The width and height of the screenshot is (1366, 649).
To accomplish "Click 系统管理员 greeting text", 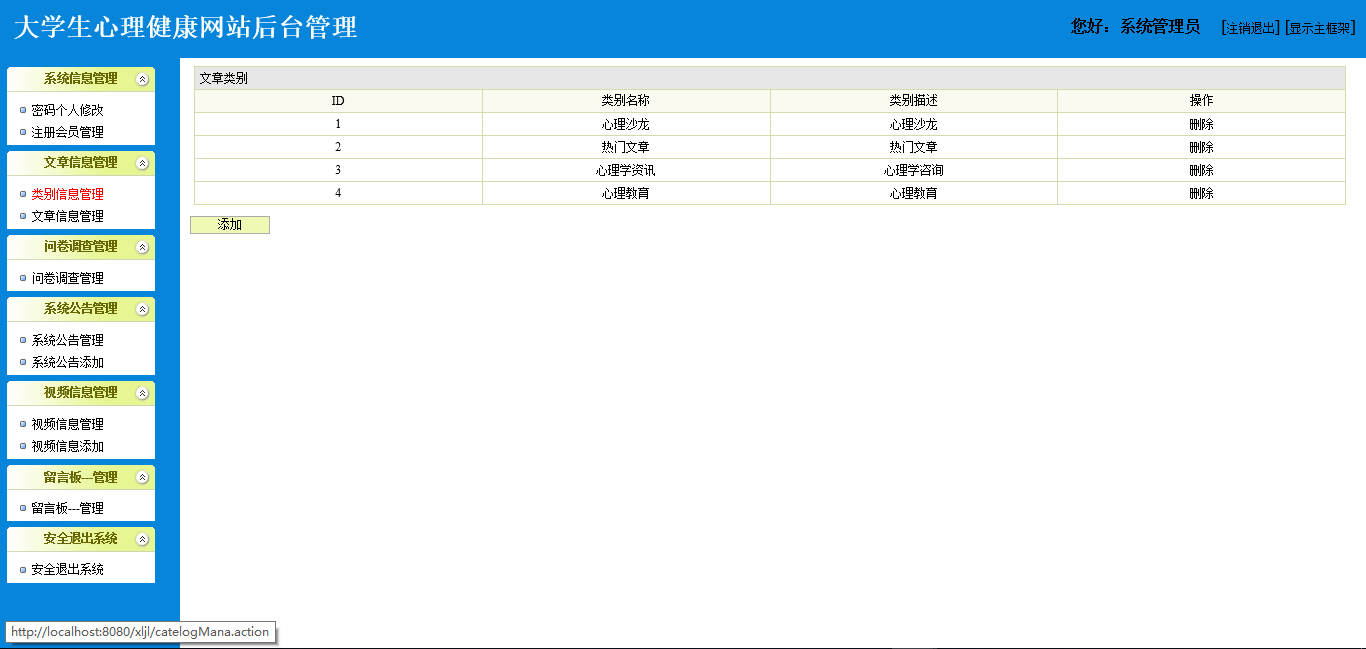I will (1160, 27).
